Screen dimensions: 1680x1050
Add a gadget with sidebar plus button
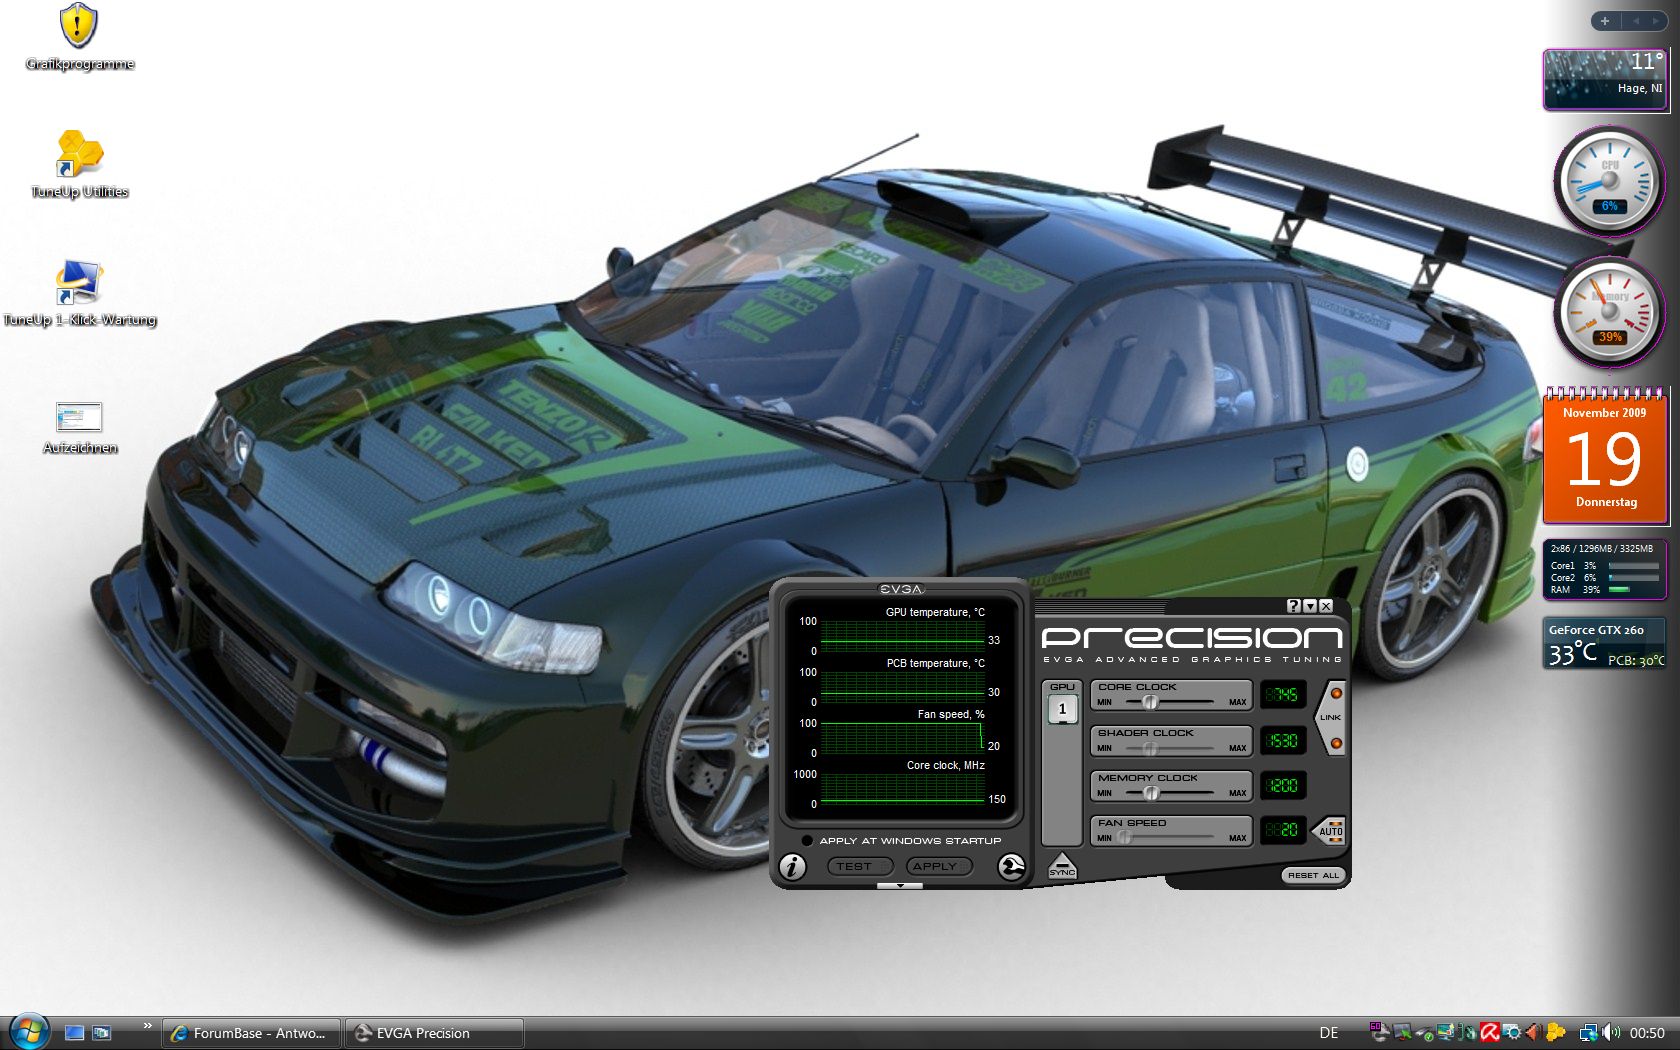point(1604,21)
